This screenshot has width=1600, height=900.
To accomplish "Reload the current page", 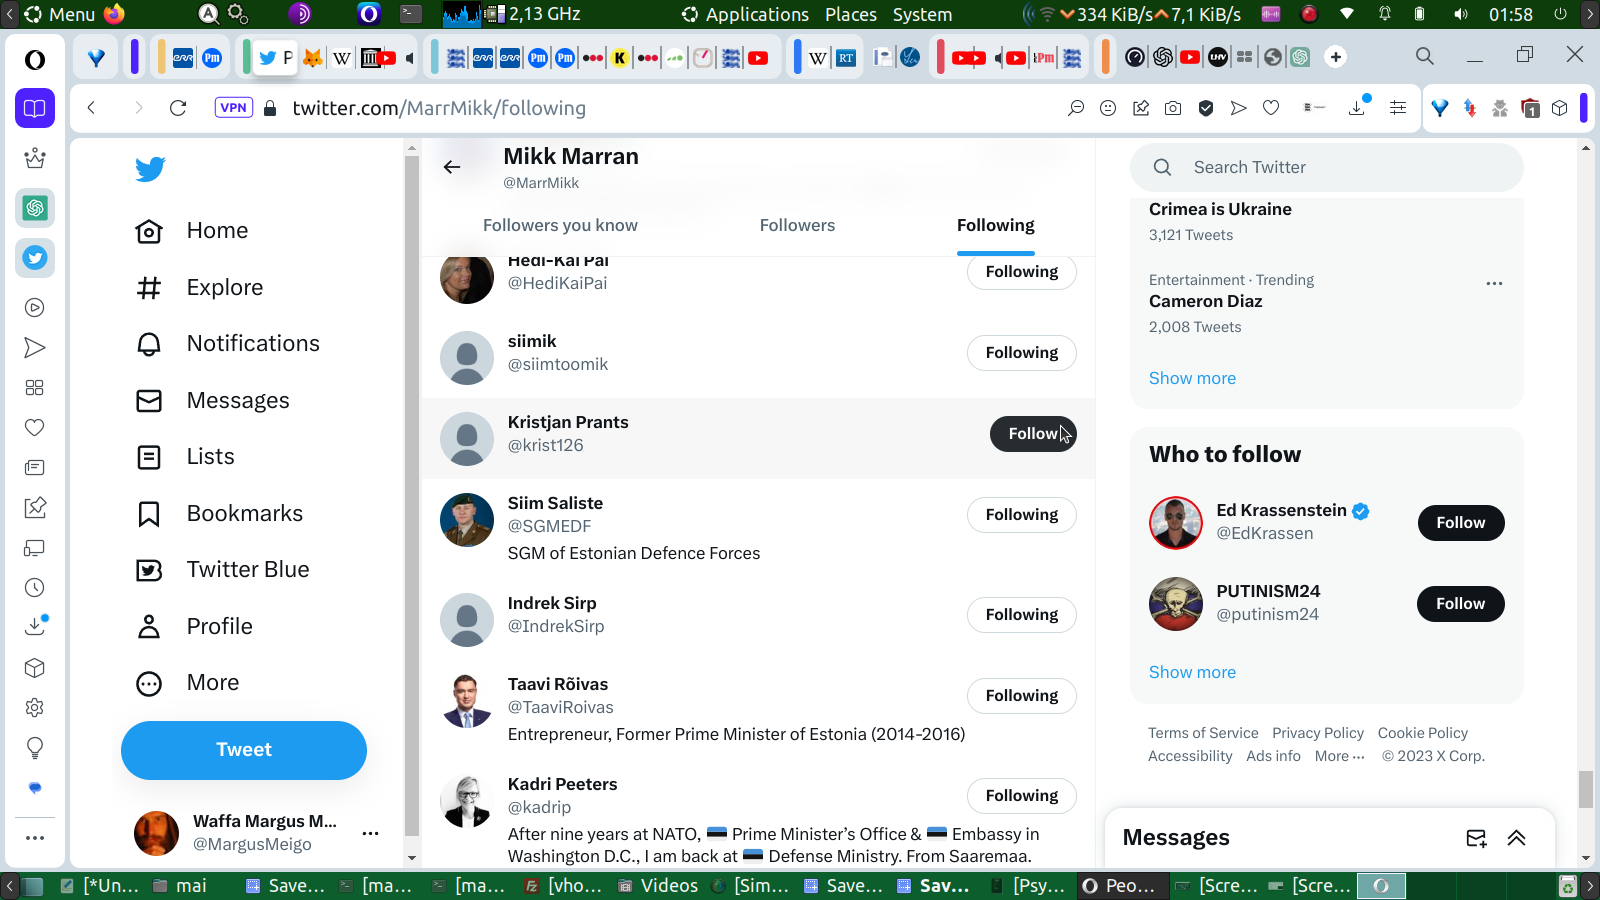I will coord(178,108).
